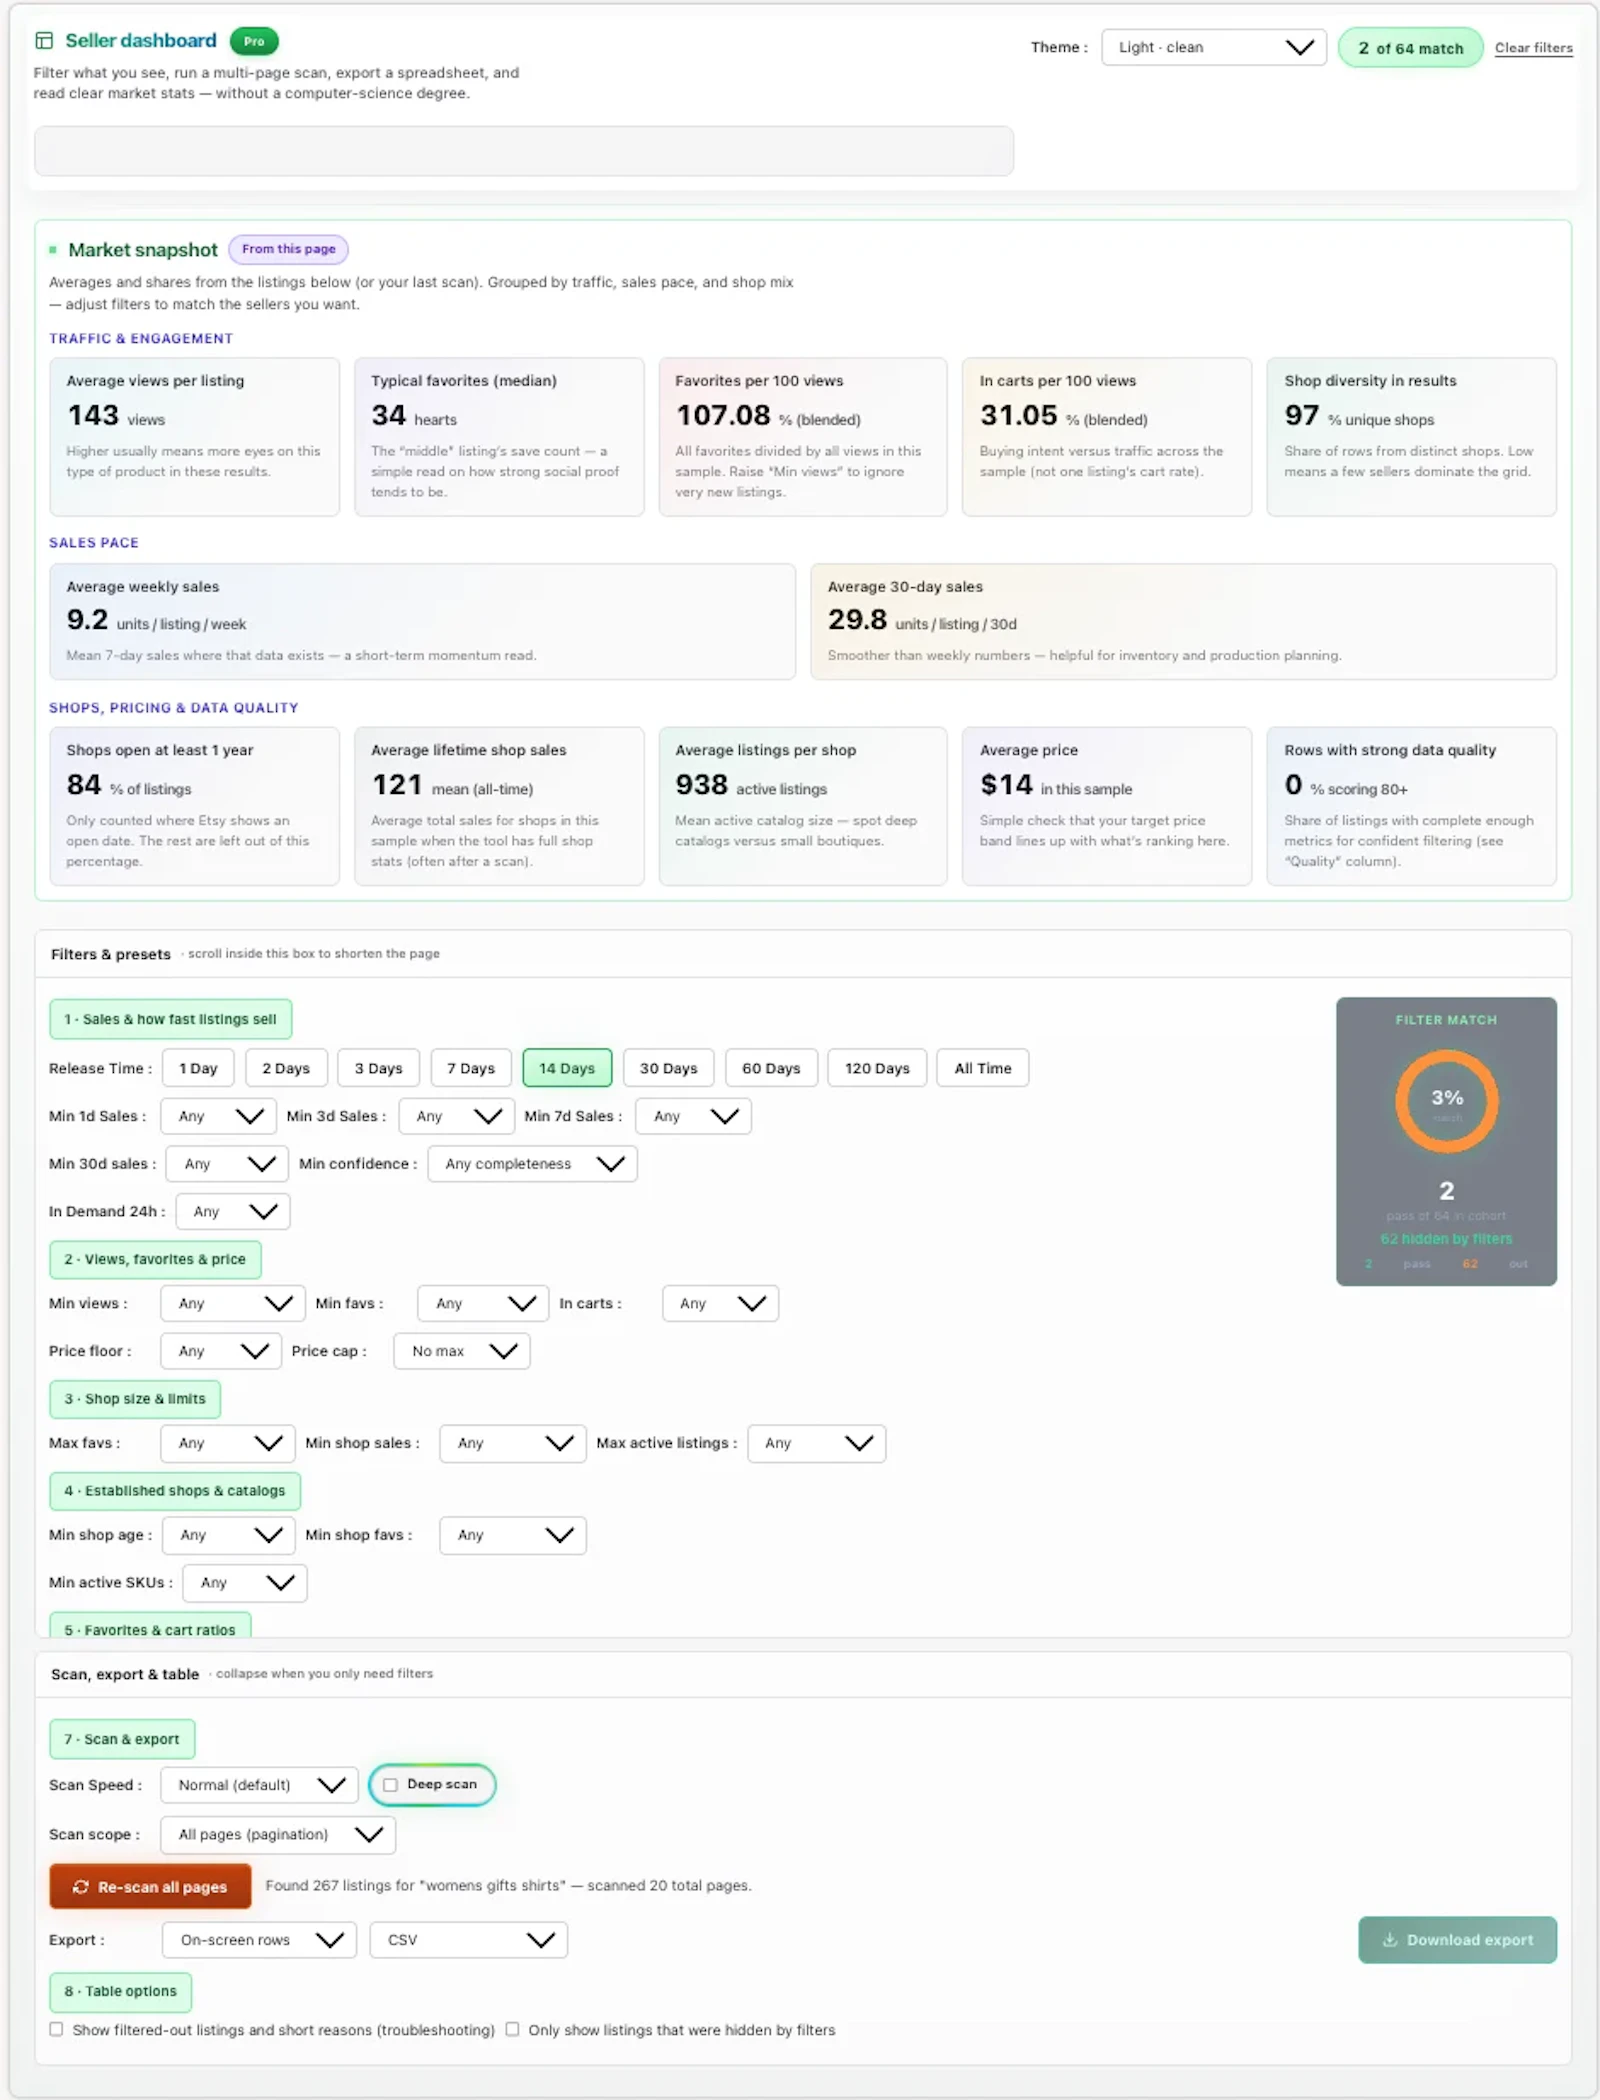Click the From this page badge
The image size is (1600, 2100).
[288, 249]
